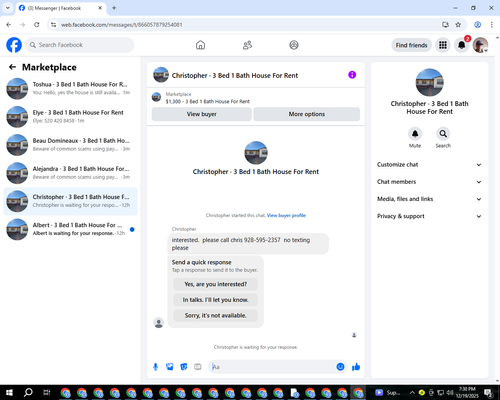
Task: Open the Chrome tab search dropdown
Action: pyautogui.click(x=8, y=8)
